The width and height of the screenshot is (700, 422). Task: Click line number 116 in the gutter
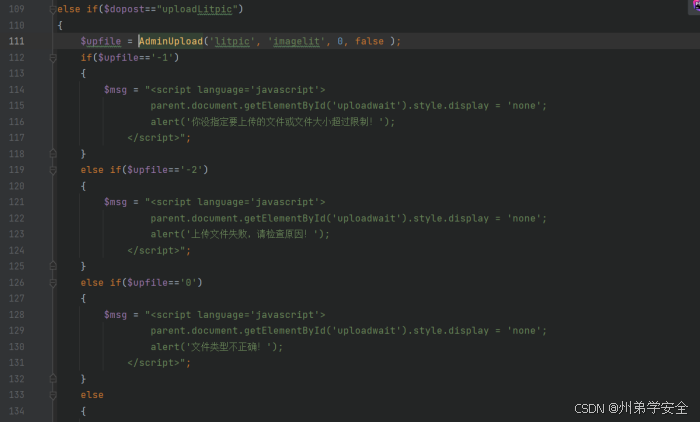17,121
